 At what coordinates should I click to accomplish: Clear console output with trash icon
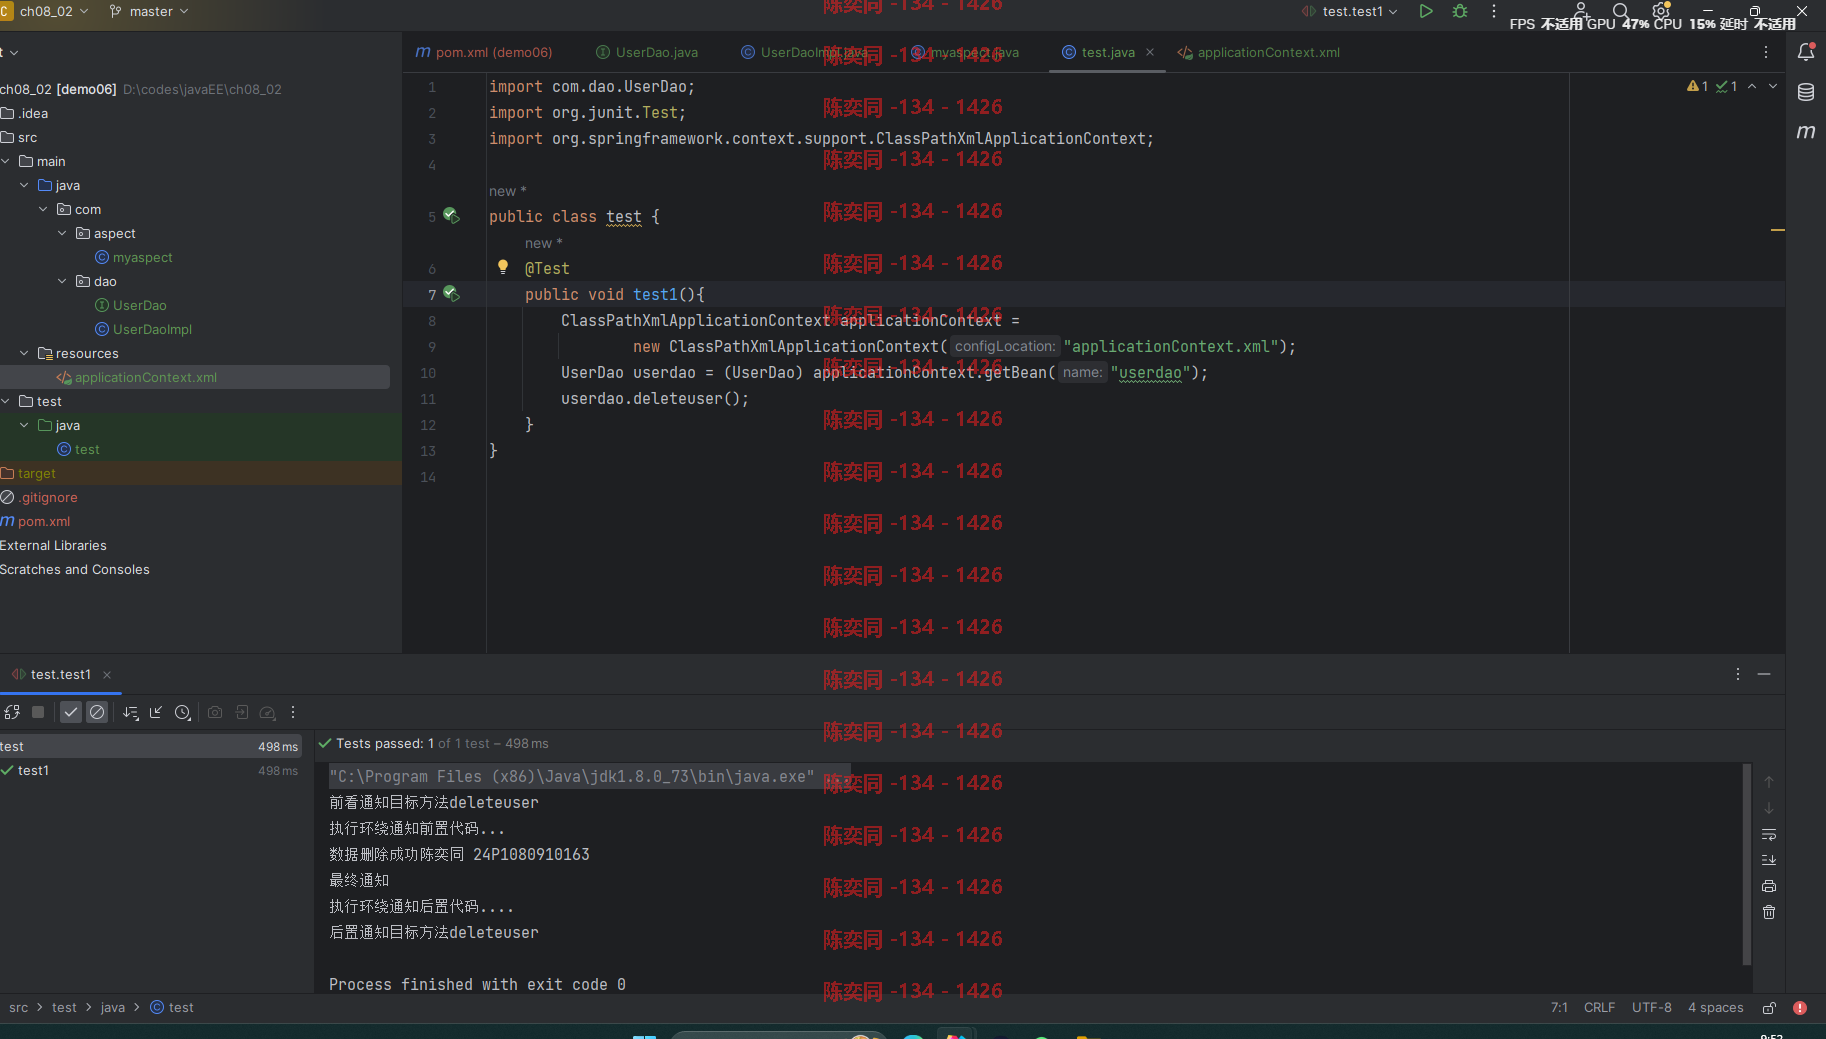[x=1769, y=912]
